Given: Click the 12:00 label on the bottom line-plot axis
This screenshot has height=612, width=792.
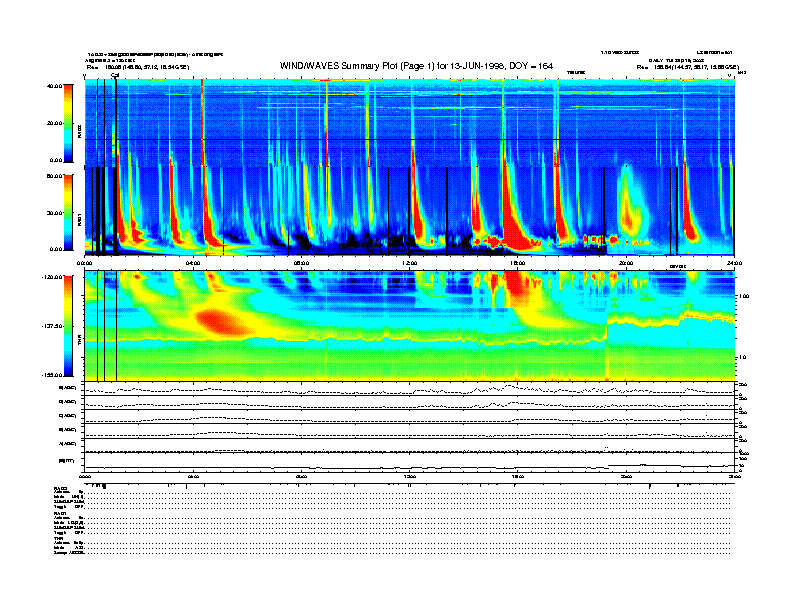Looking at the screenshot, I should coord(409,476).
